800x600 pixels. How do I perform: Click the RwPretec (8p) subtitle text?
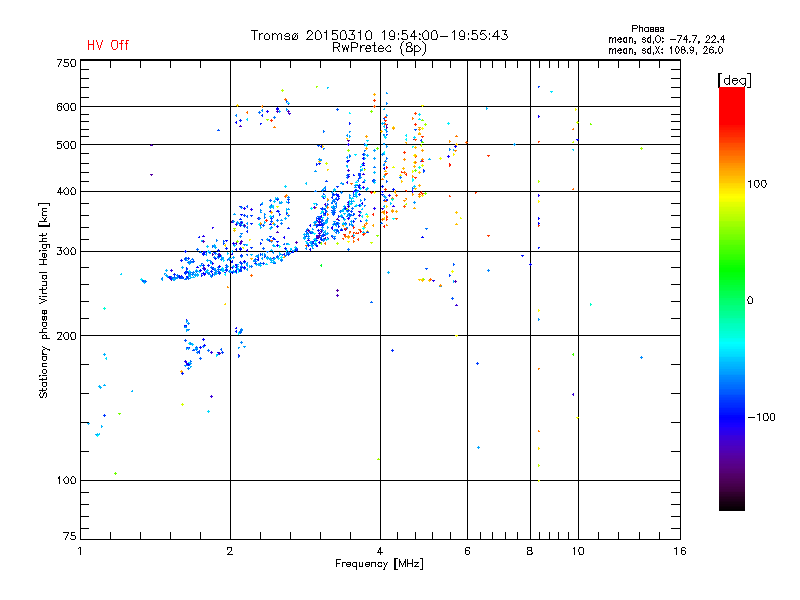tap(379, 47)
